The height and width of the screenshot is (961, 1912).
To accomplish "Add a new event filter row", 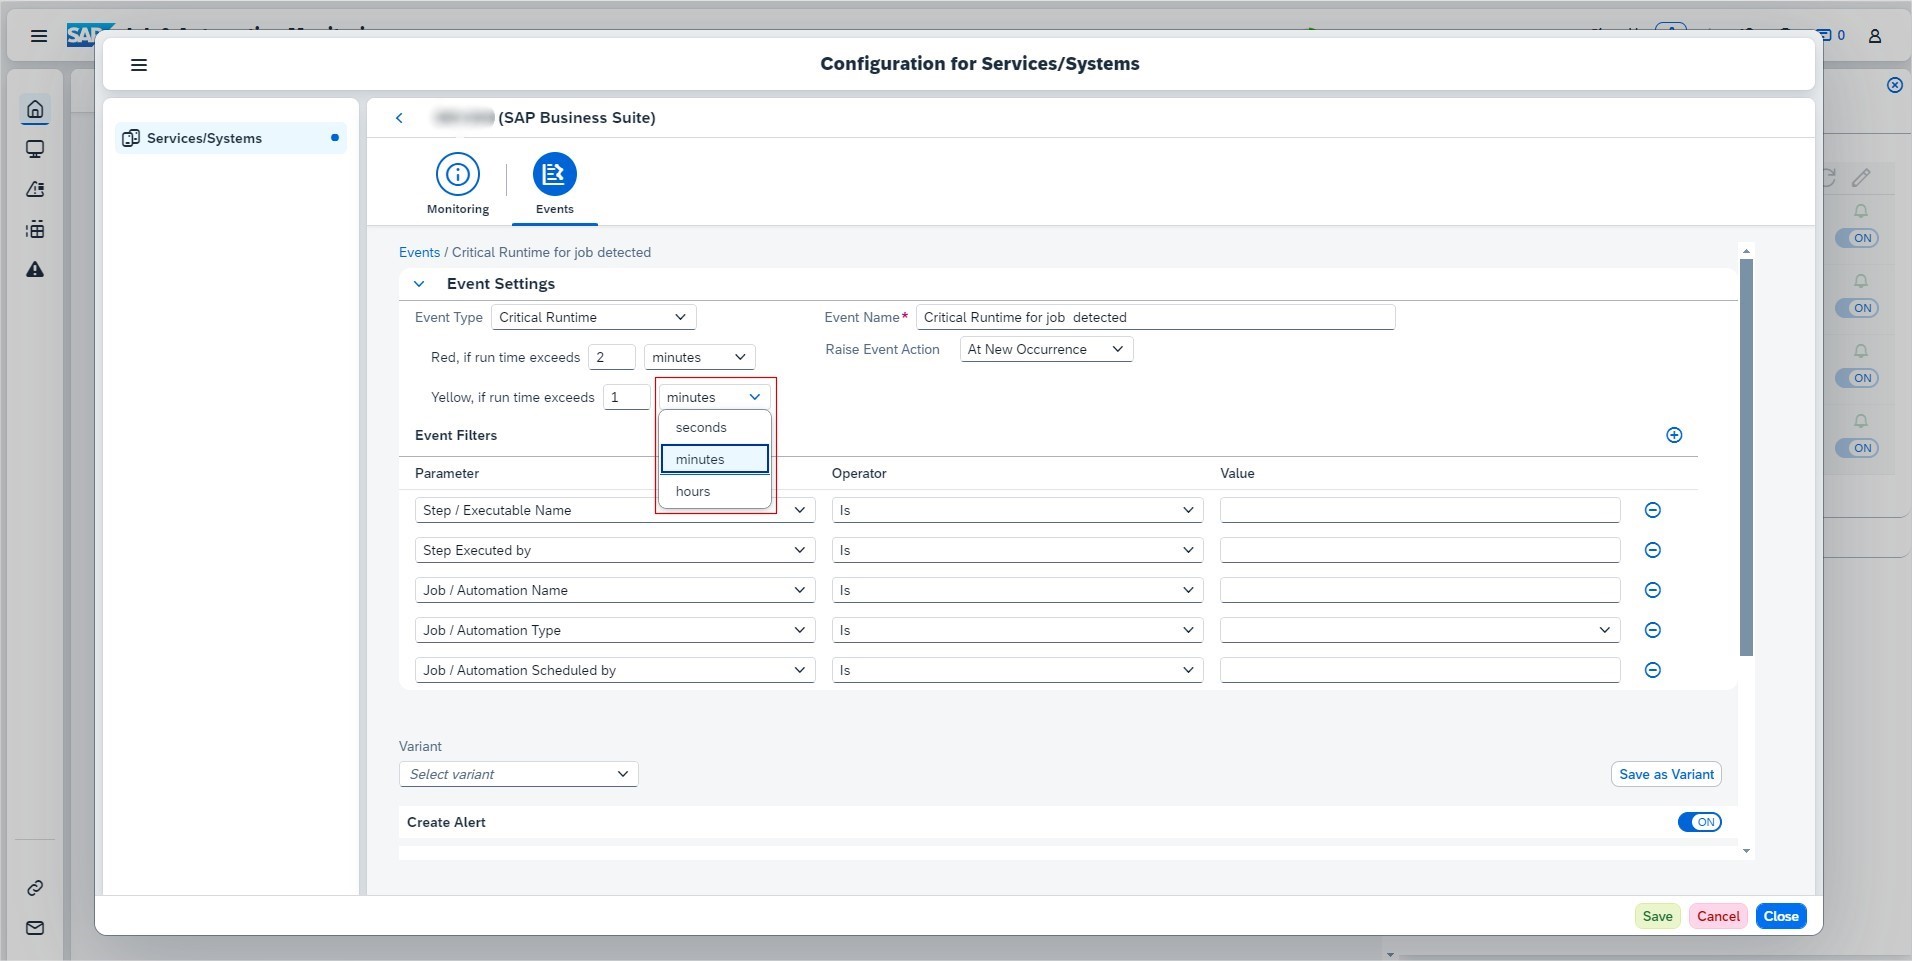I will [1674, 435].
